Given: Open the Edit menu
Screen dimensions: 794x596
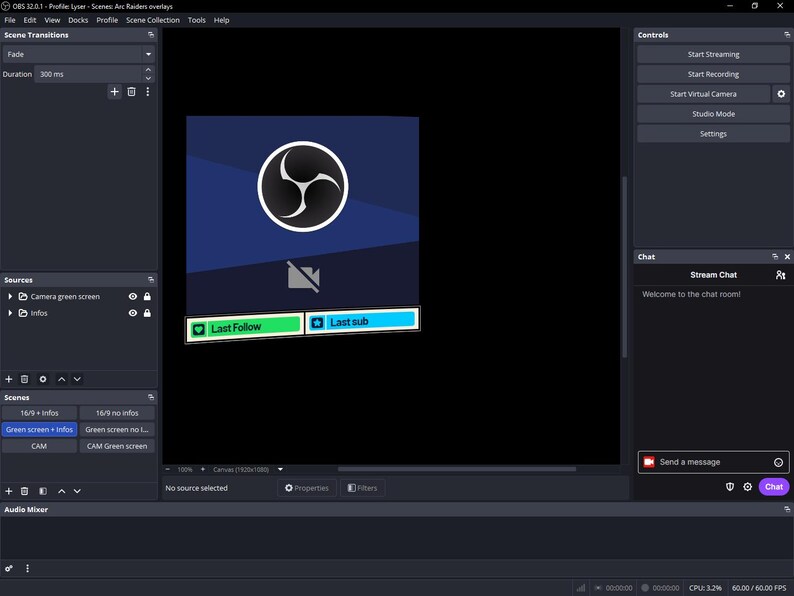Looking at the screenshot, I should (x=30, y=20).
